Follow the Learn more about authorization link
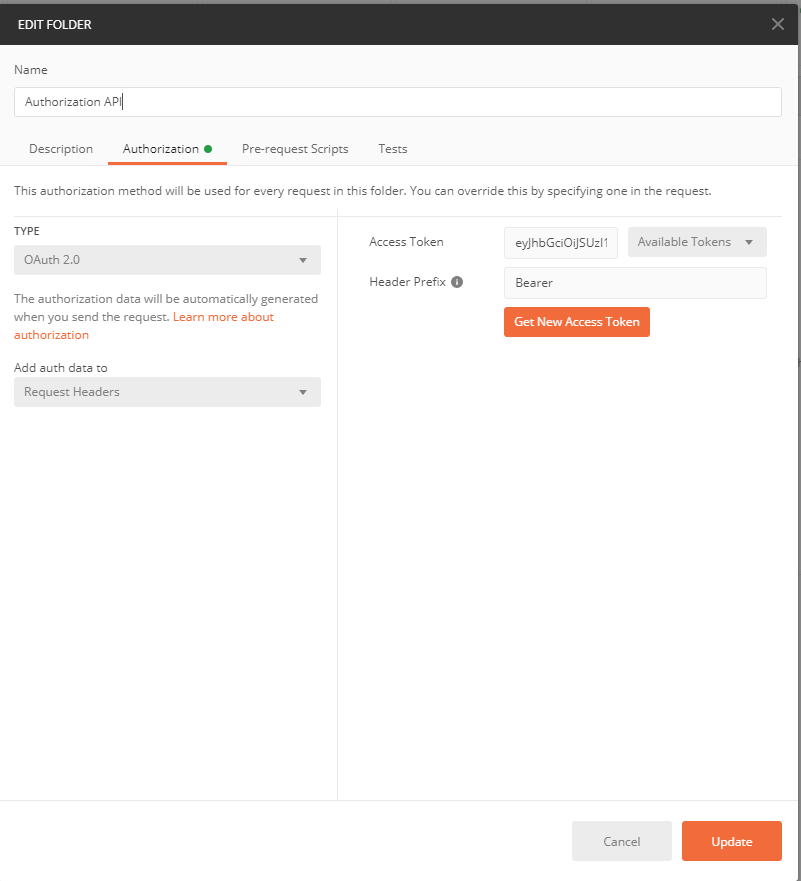 pos(223,317)
